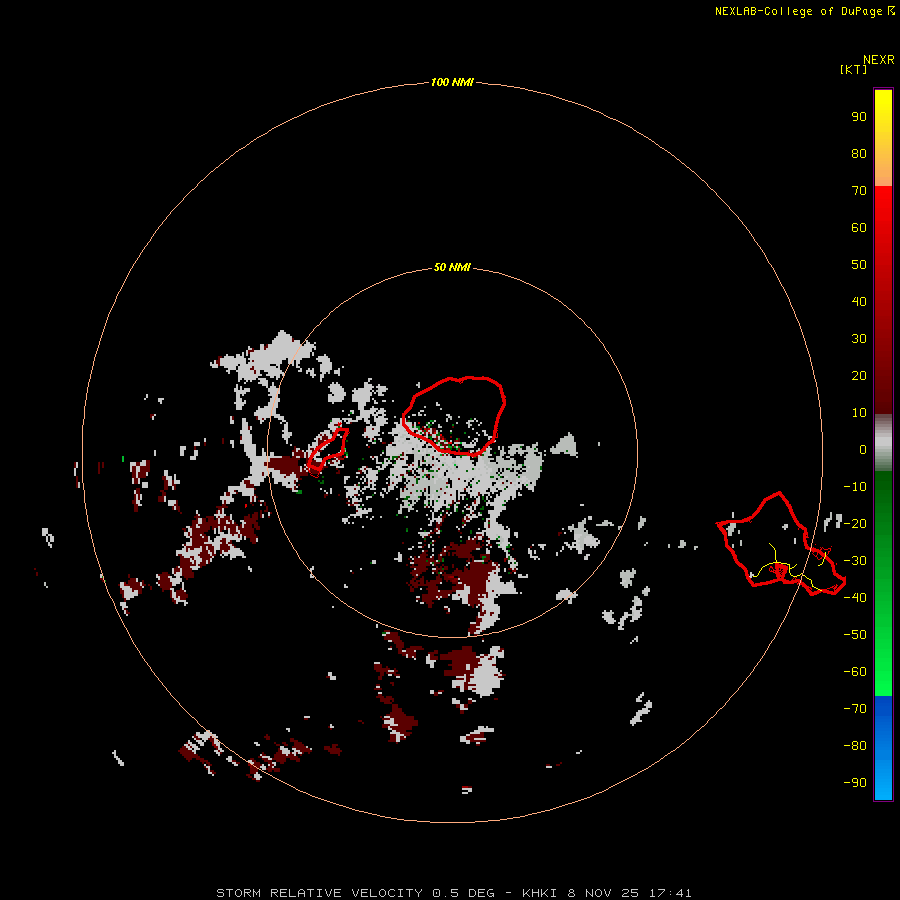Click the 30 value on velocity scale
This screenshot has width=900, height=900.
click(x=859, y=339)
